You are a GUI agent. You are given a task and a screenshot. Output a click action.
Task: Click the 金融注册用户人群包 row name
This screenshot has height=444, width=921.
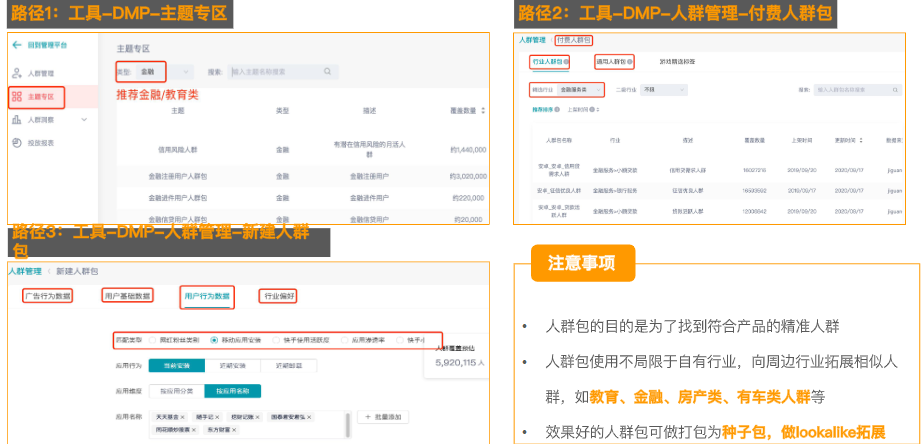[x=177, y=176]
